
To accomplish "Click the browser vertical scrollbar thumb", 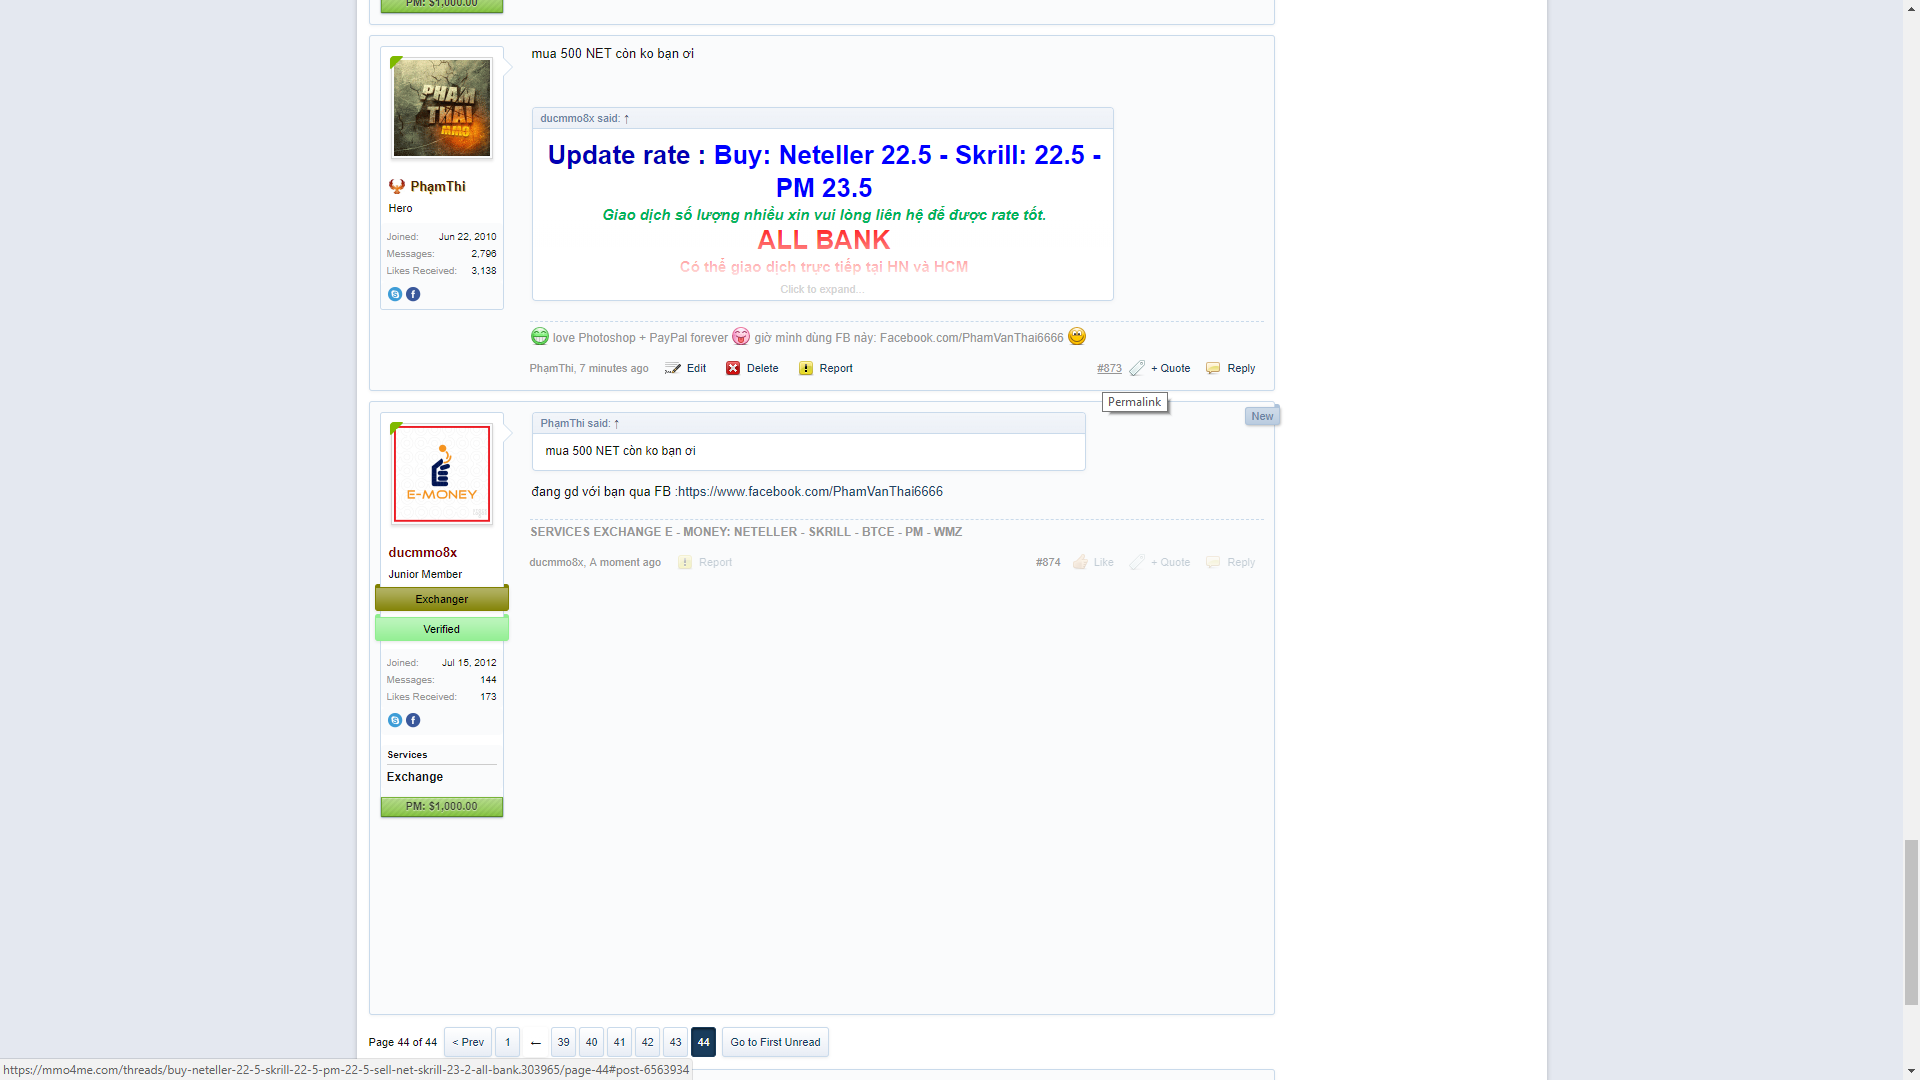I will [1911, 922].
